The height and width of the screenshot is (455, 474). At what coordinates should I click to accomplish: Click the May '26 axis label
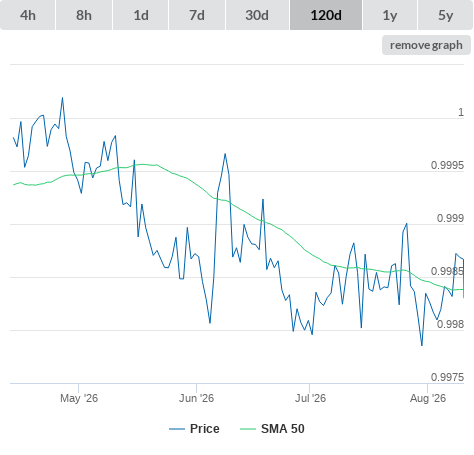(x=79, y=398)
